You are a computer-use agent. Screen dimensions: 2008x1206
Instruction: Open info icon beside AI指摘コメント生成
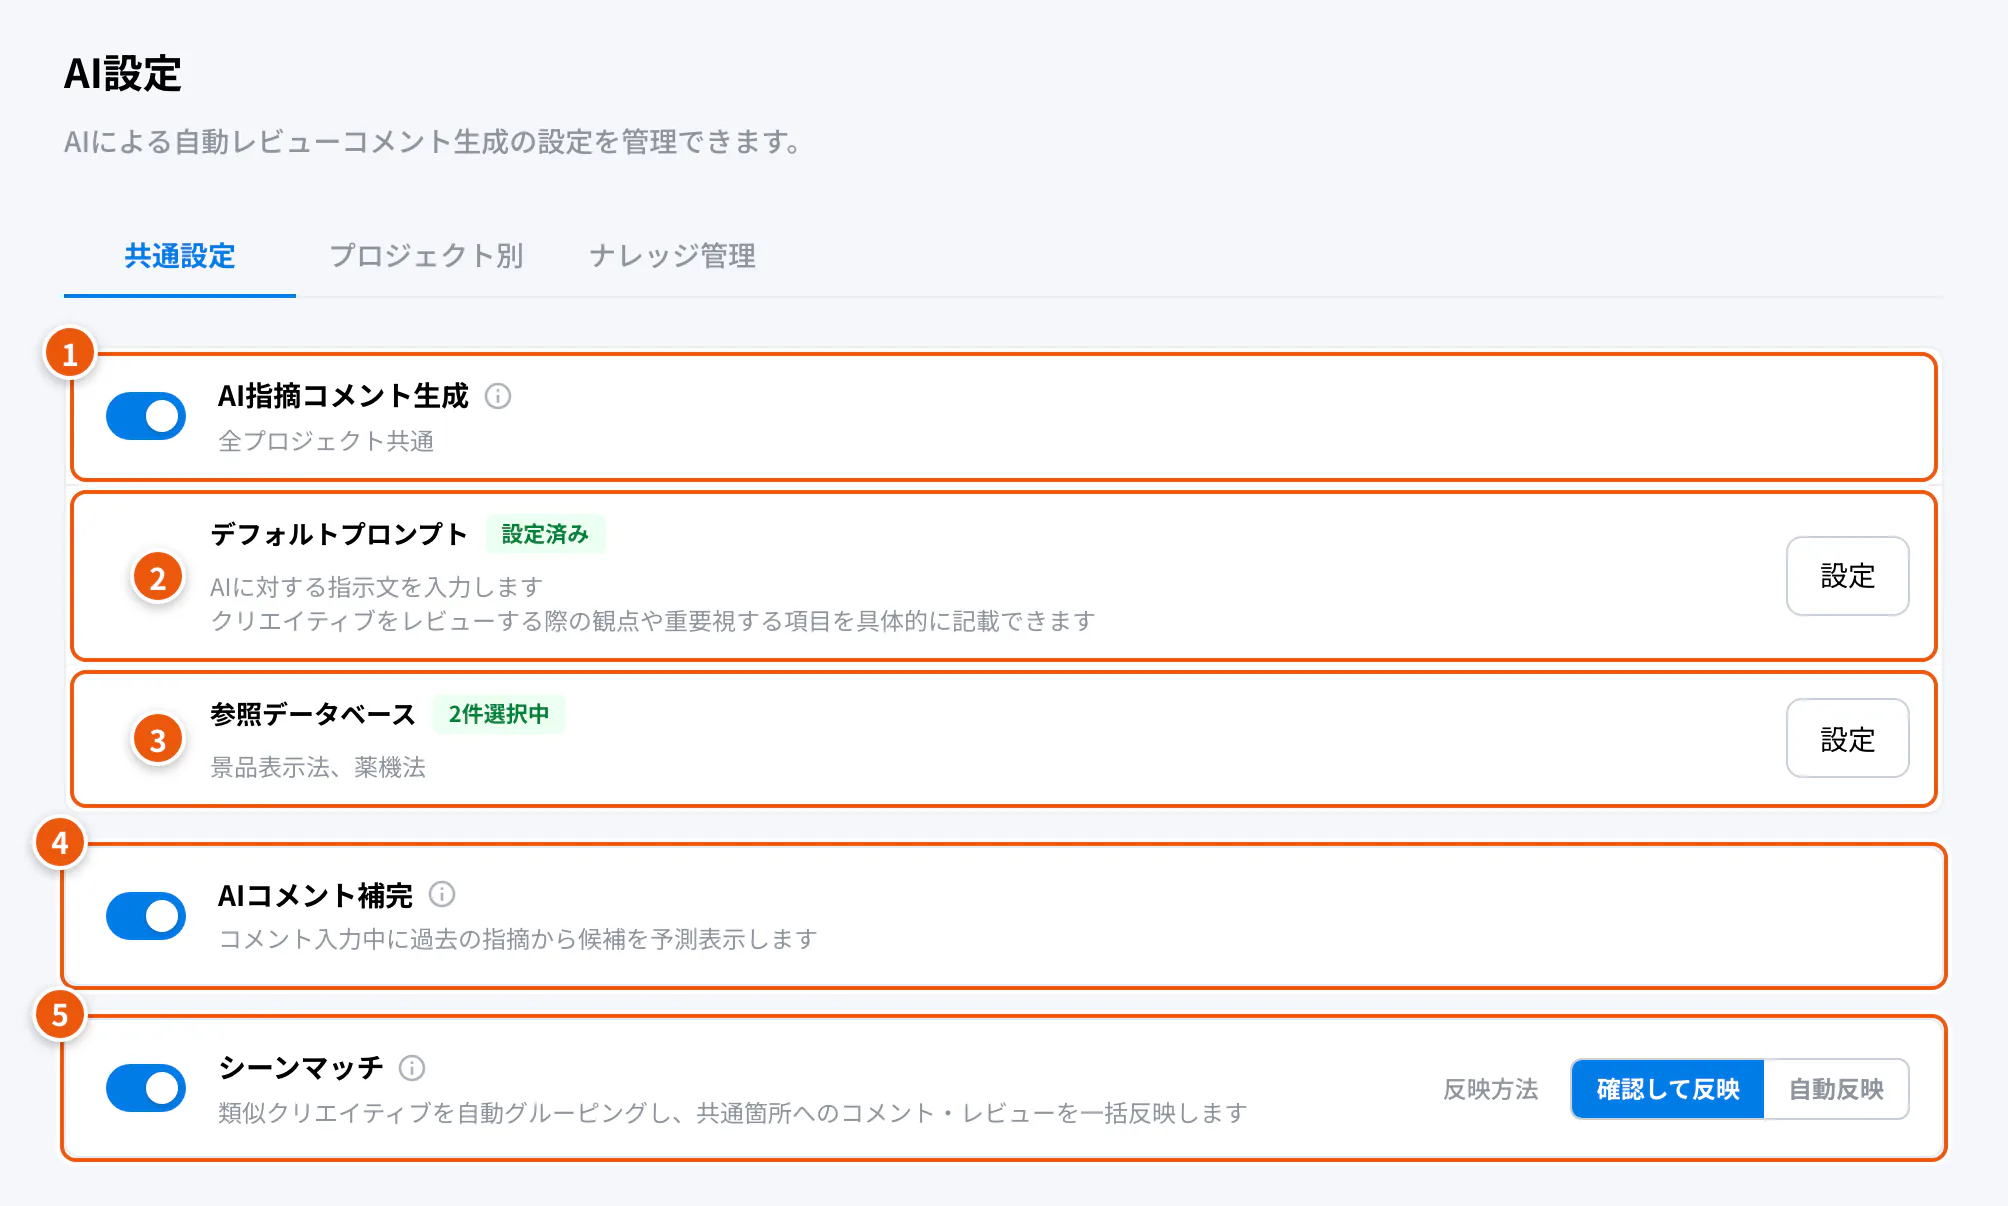tap(498, 396)
